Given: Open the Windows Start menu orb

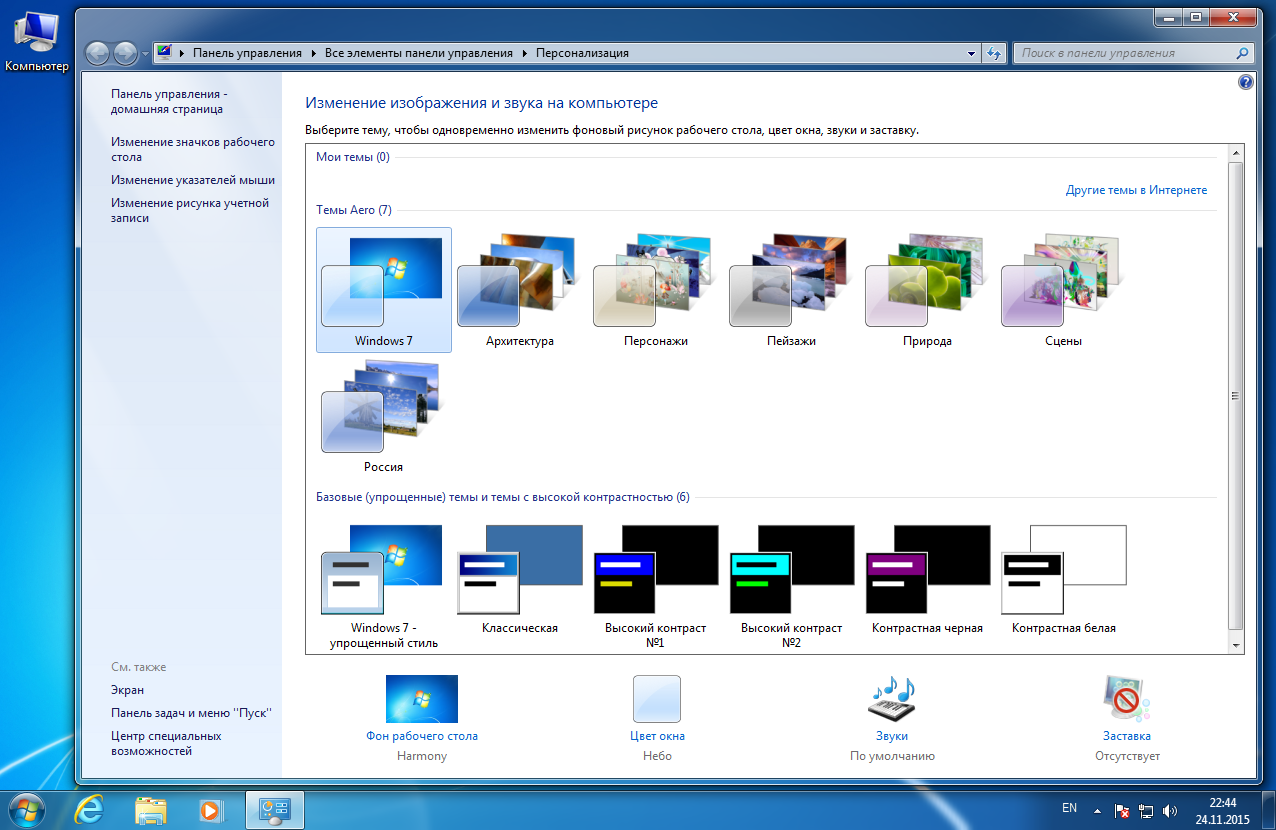Looking at the screenshot, I should (28, 808).
